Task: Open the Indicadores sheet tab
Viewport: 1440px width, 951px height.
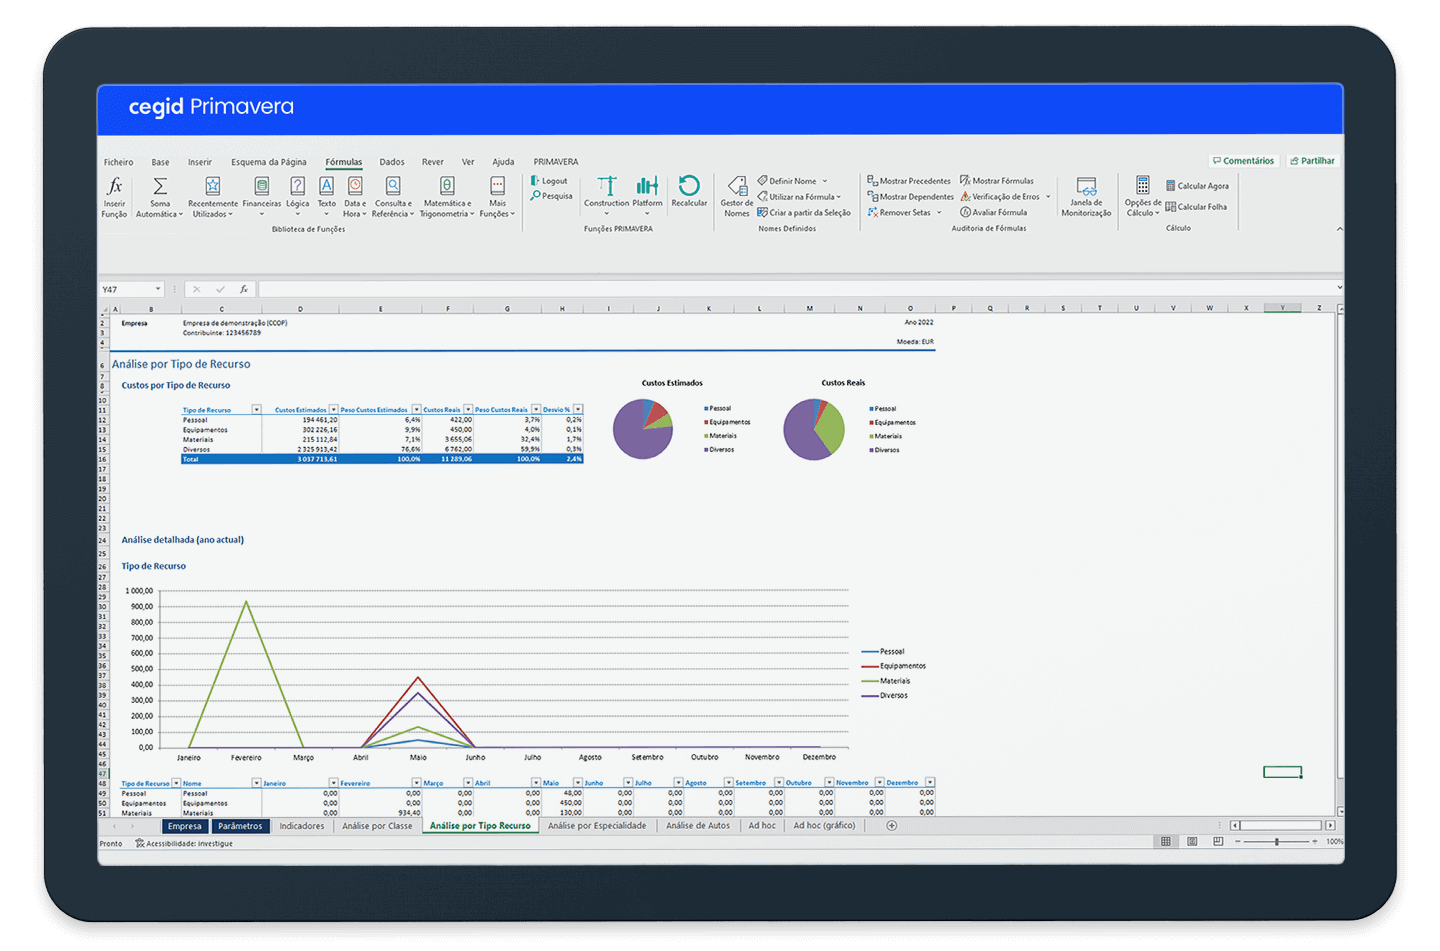Action: tap(302, 826)
